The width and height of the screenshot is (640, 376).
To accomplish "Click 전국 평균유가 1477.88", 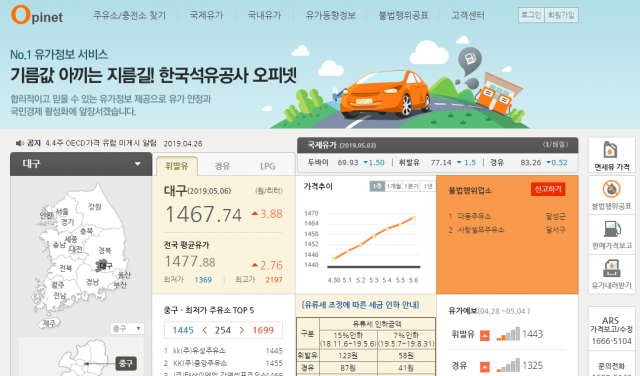I will click(x=190, y=262).
